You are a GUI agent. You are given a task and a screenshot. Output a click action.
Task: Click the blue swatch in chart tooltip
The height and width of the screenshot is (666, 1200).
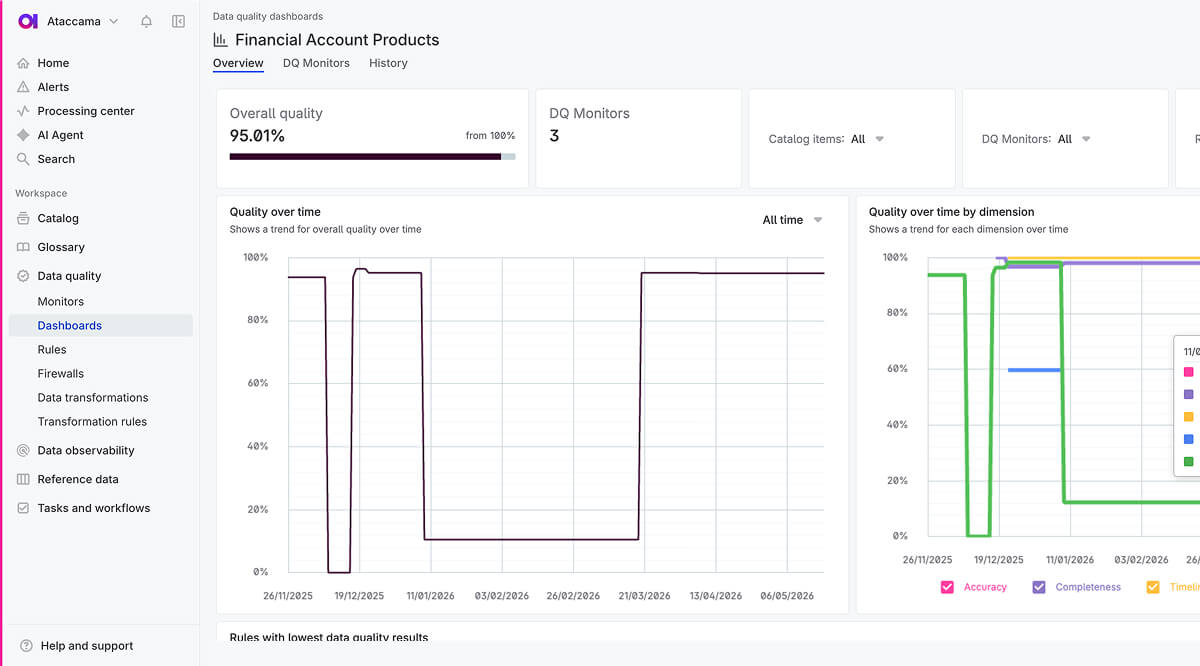[x=1188, y=439]
